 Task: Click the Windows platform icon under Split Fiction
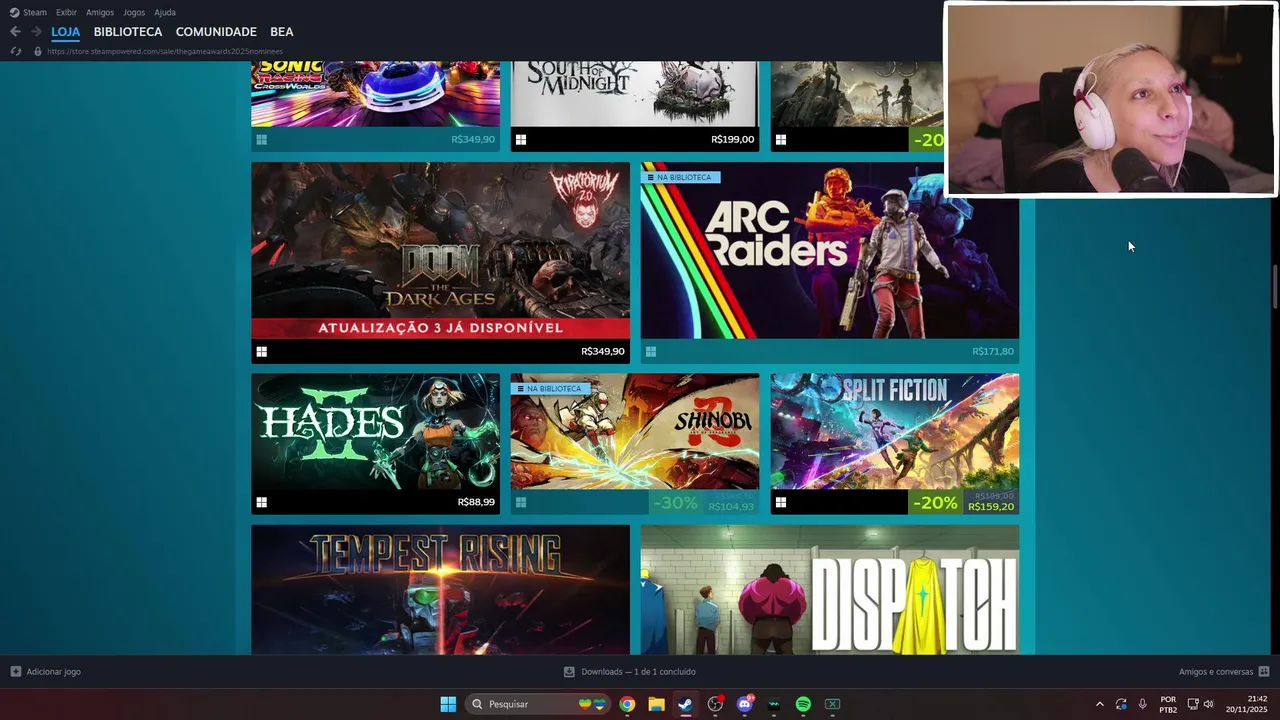click(781, 502)
